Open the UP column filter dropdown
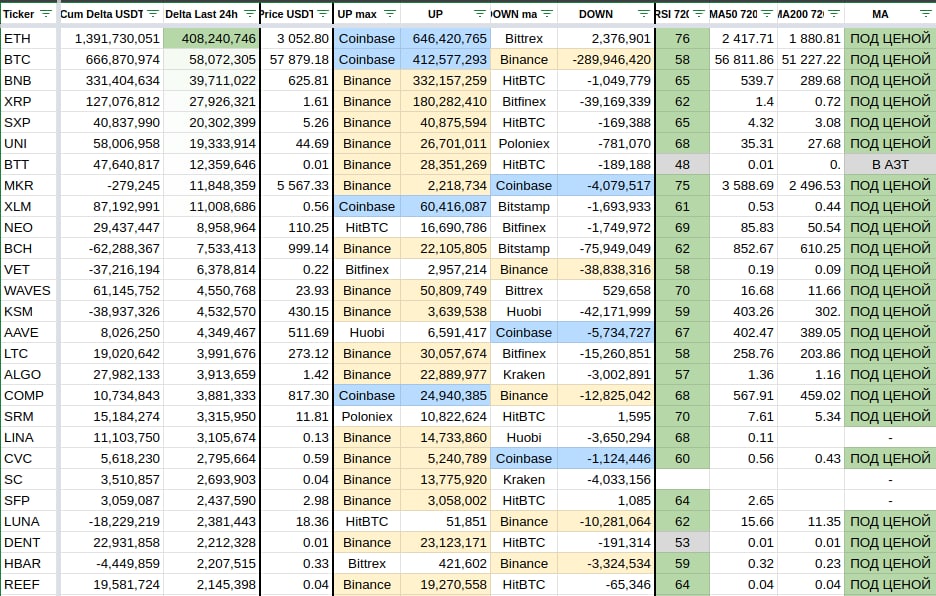Image resolution: width=936 pixels, height=596 pixels. click(480, 14)
